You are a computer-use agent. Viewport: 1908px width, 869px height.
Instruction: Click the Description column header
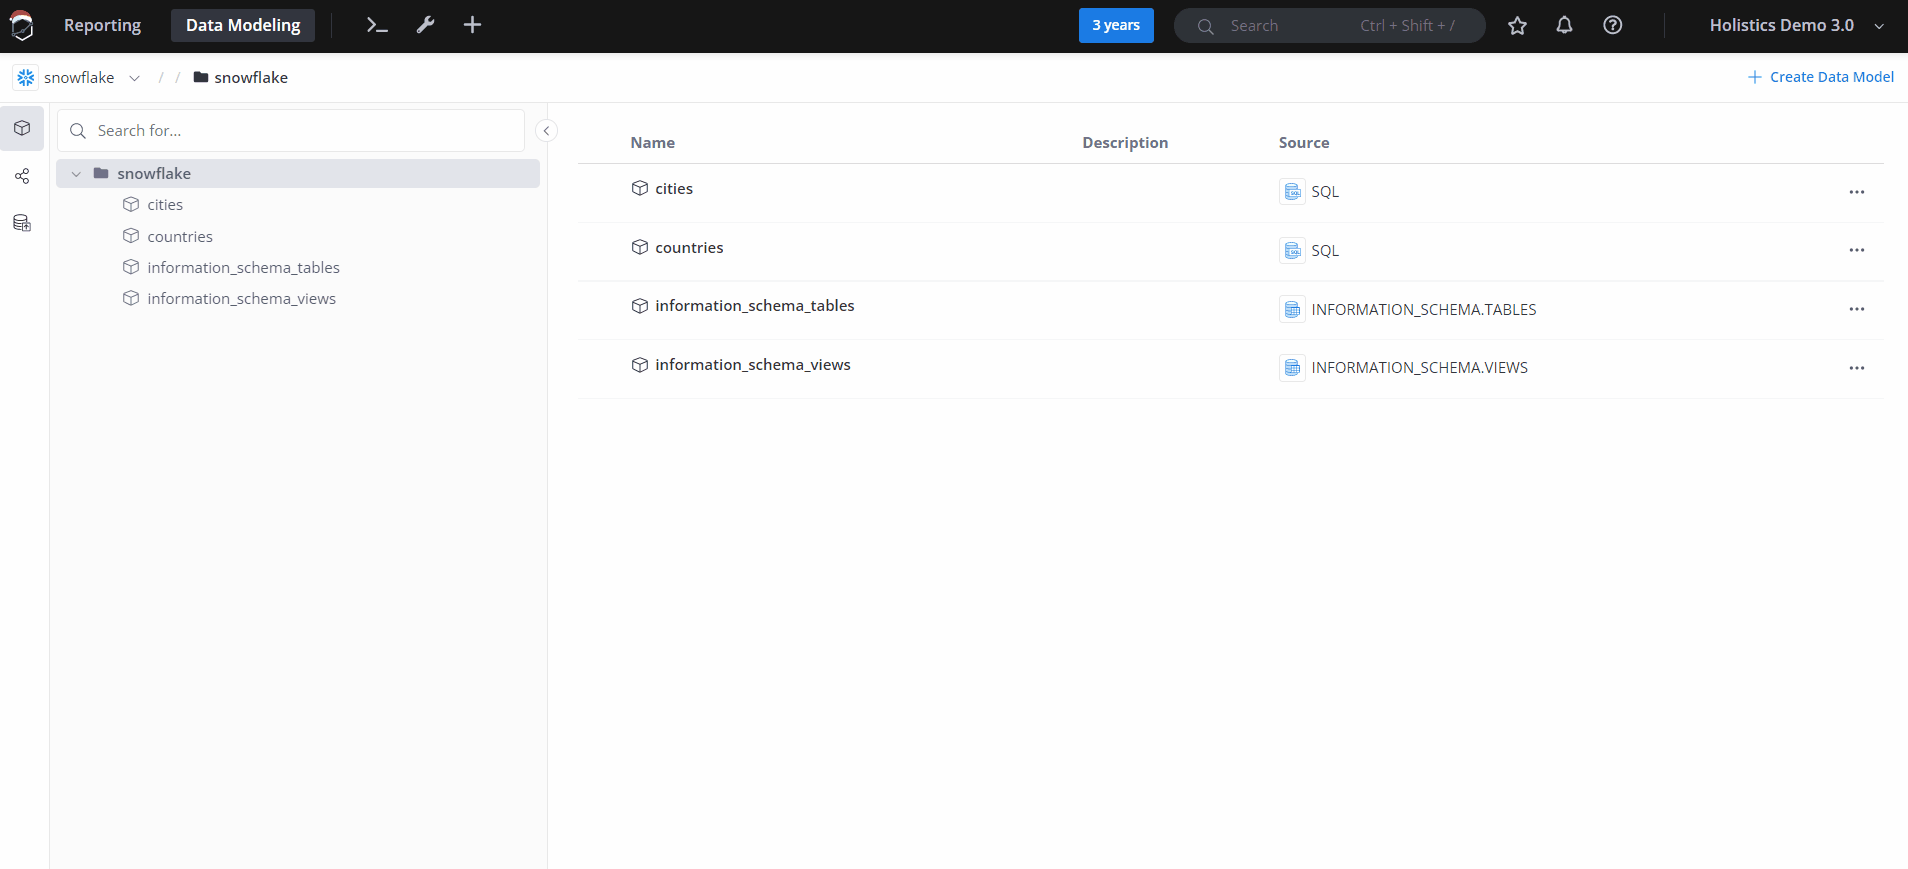[1125, 143]
